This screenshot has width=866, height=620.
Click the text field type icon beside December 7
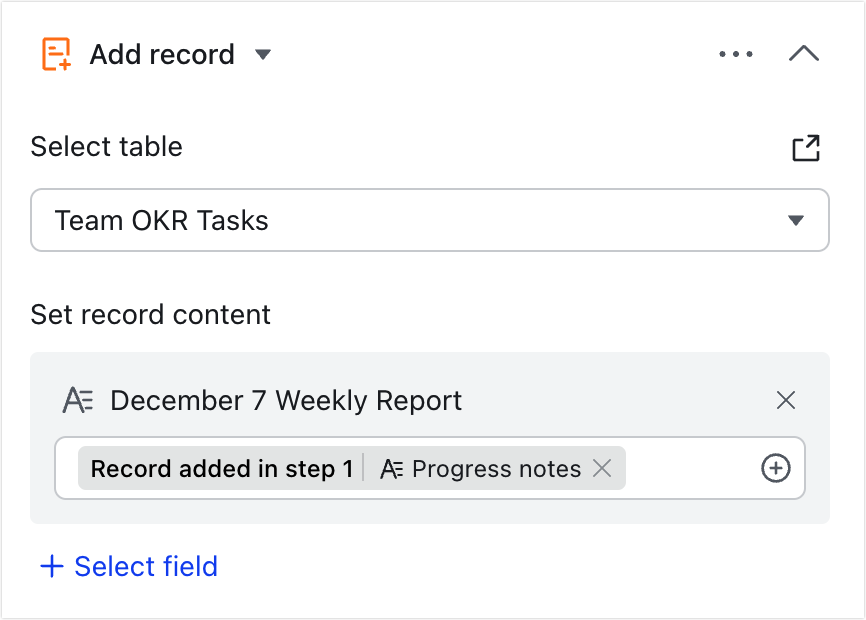(78, 400)
